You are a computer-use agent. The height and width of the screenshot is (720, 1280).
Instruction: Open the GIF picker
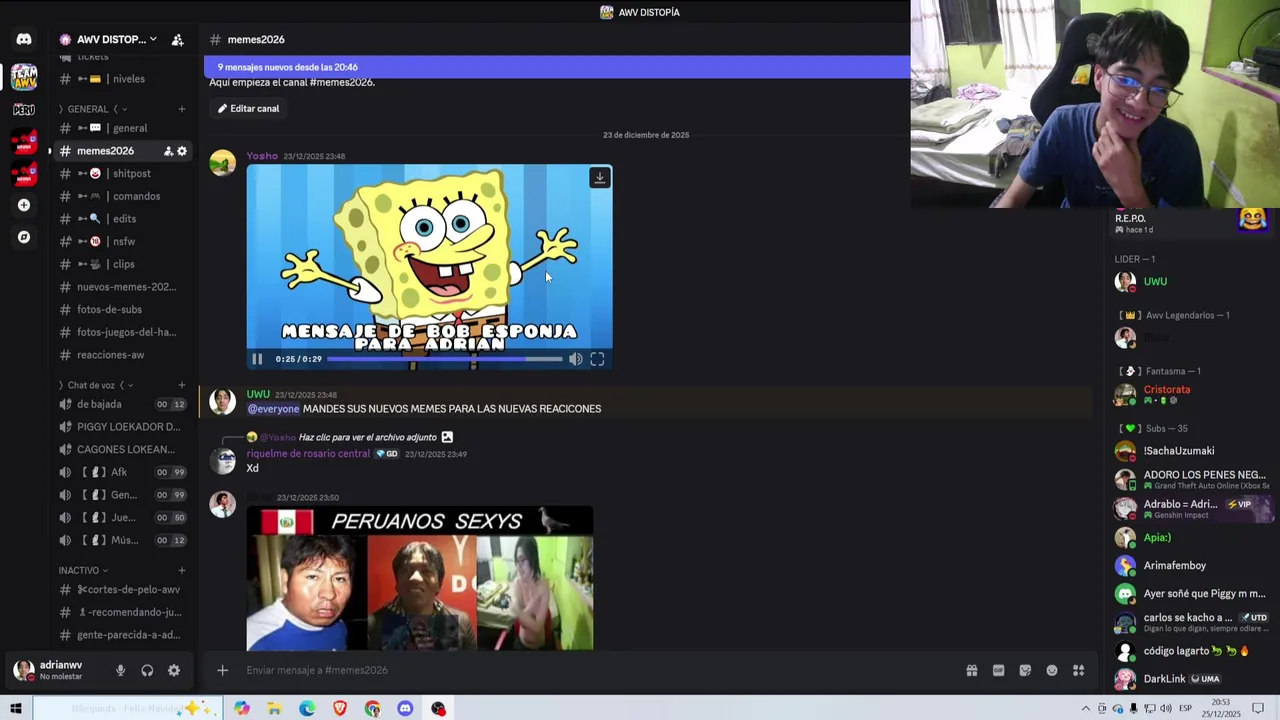point(998,671)
